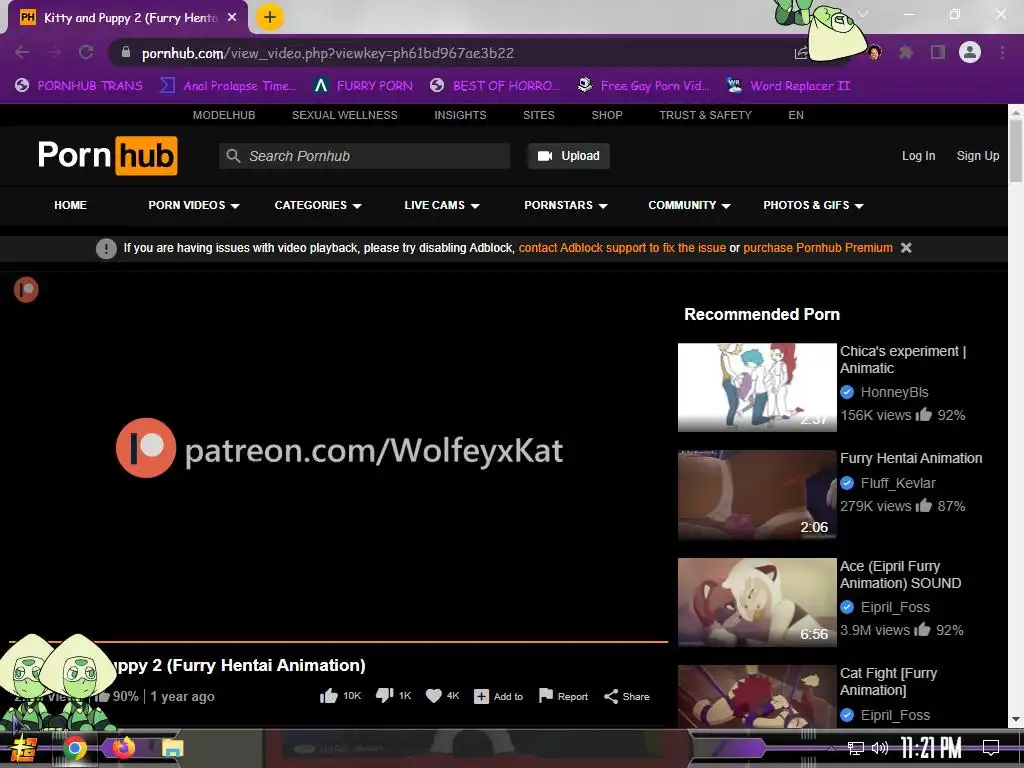This screenshot has width=1024, height=768.
Task: Open the Word Replacer II bookmark
Action: coord(789,86)
